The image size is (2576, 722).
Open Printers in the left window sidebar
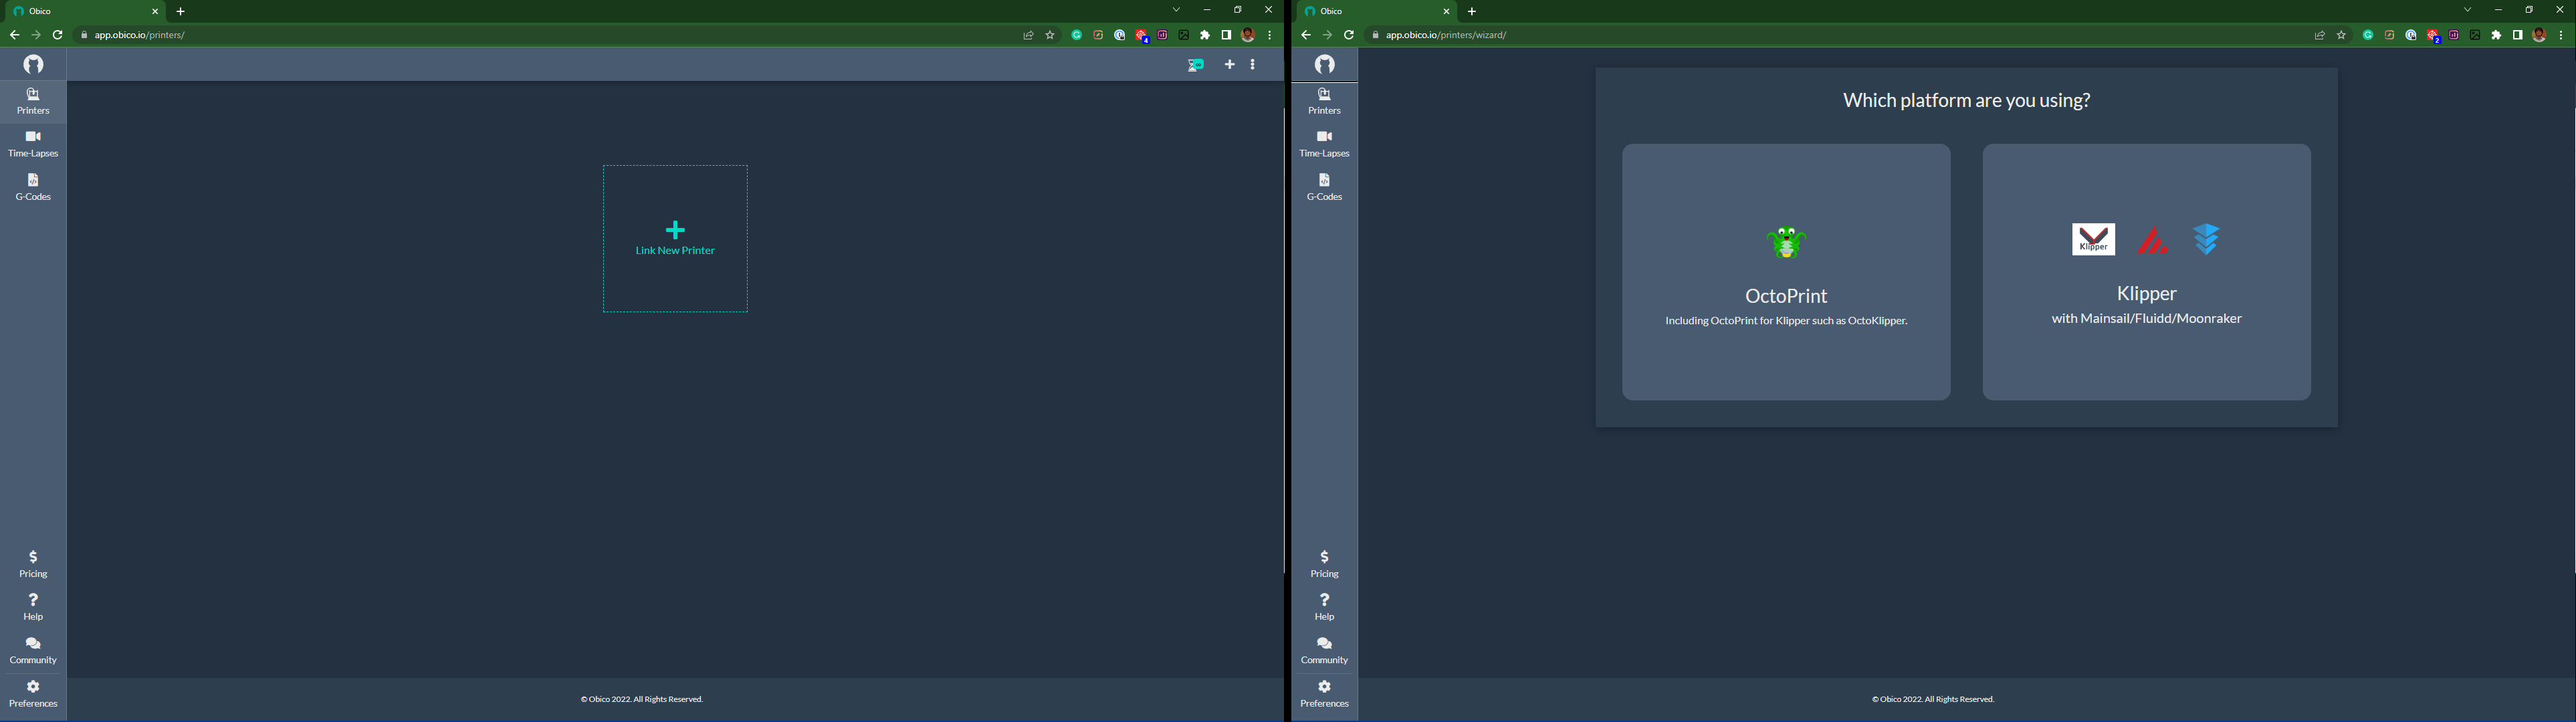click(33, 101)
